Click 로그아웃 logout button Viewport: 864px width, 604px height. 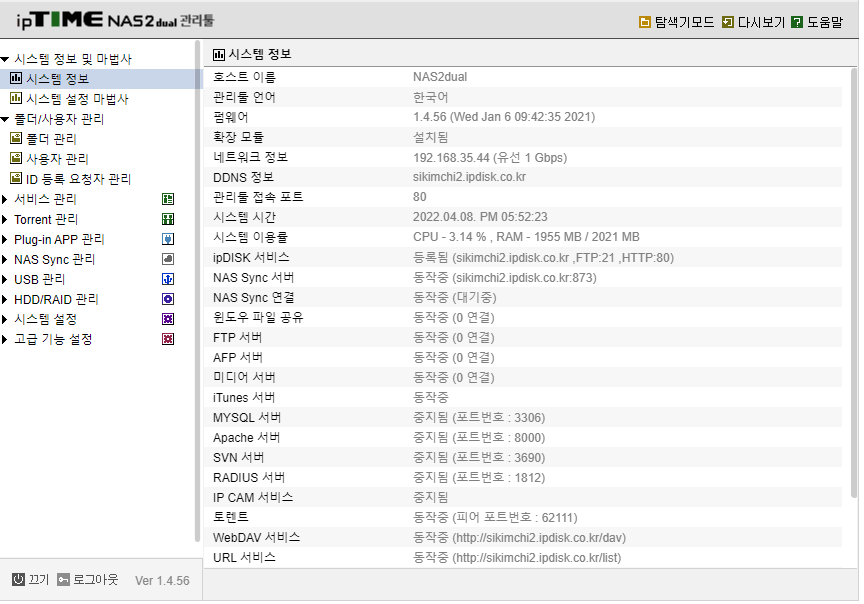(x=88, y=579)
